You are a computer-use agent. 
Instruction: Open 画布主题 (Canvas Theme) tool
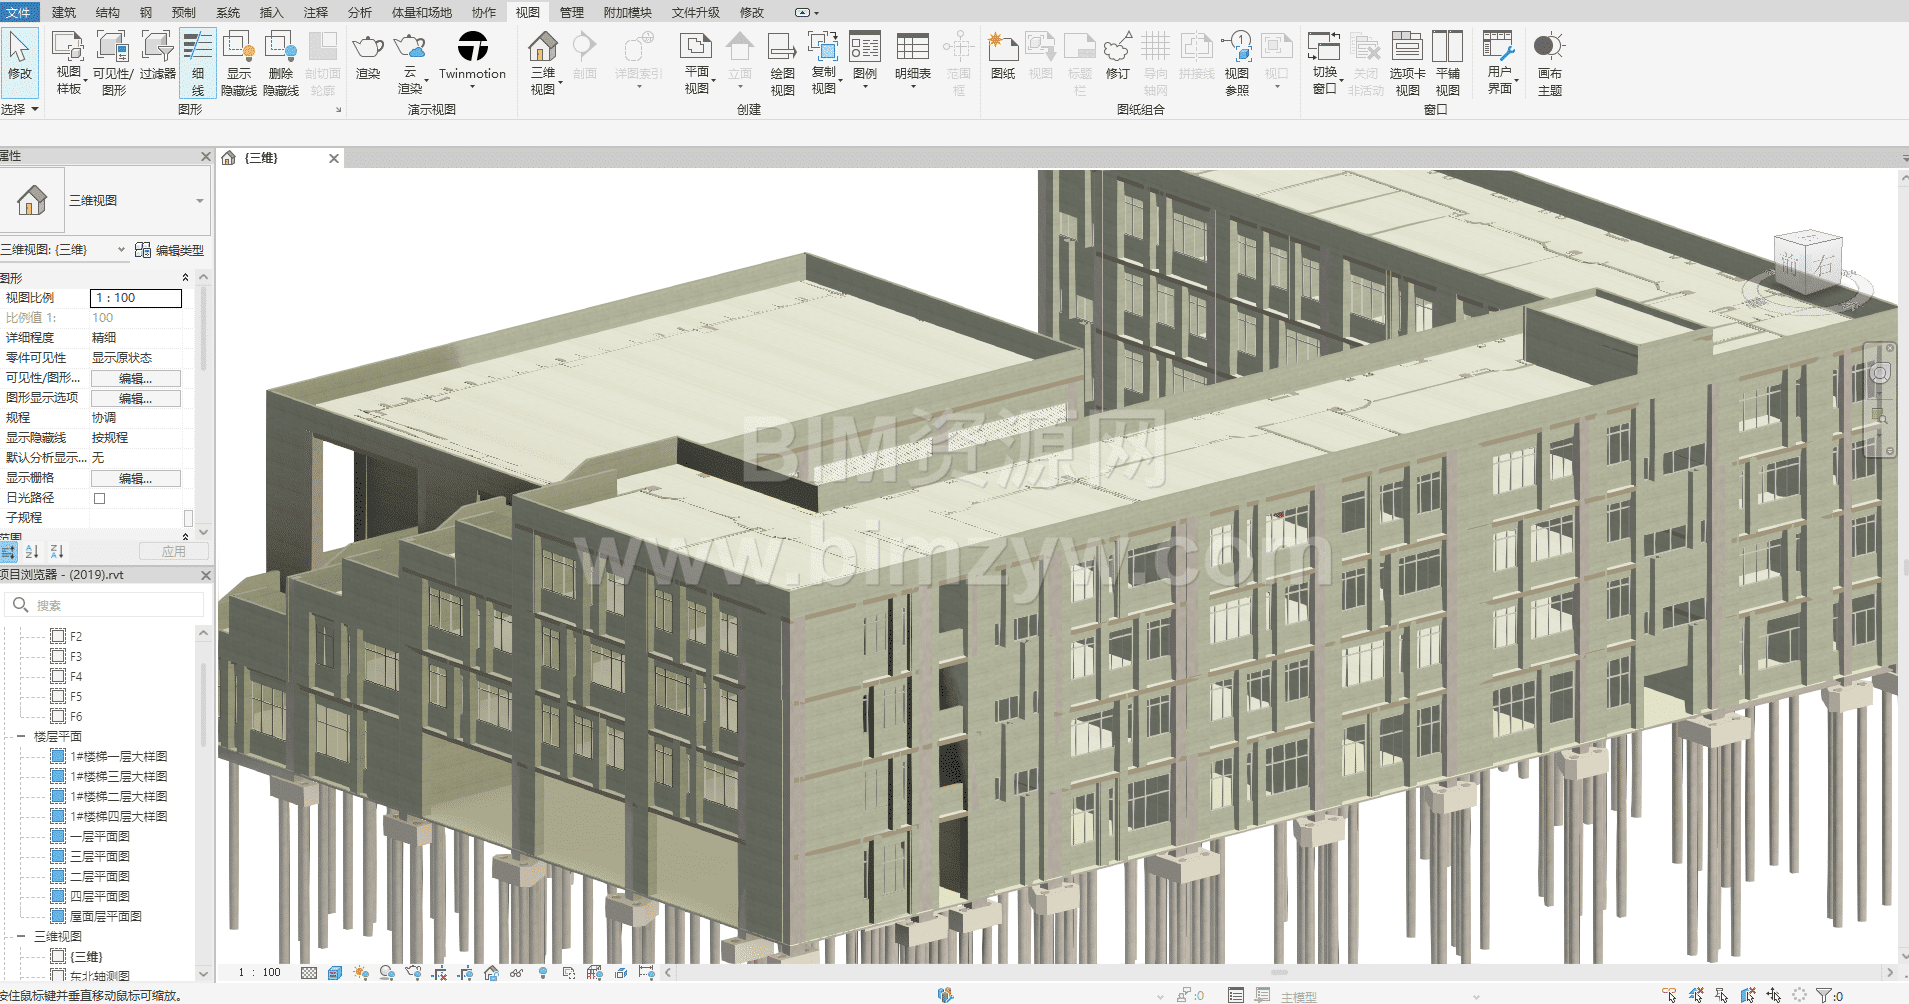tap(1549, 48)
